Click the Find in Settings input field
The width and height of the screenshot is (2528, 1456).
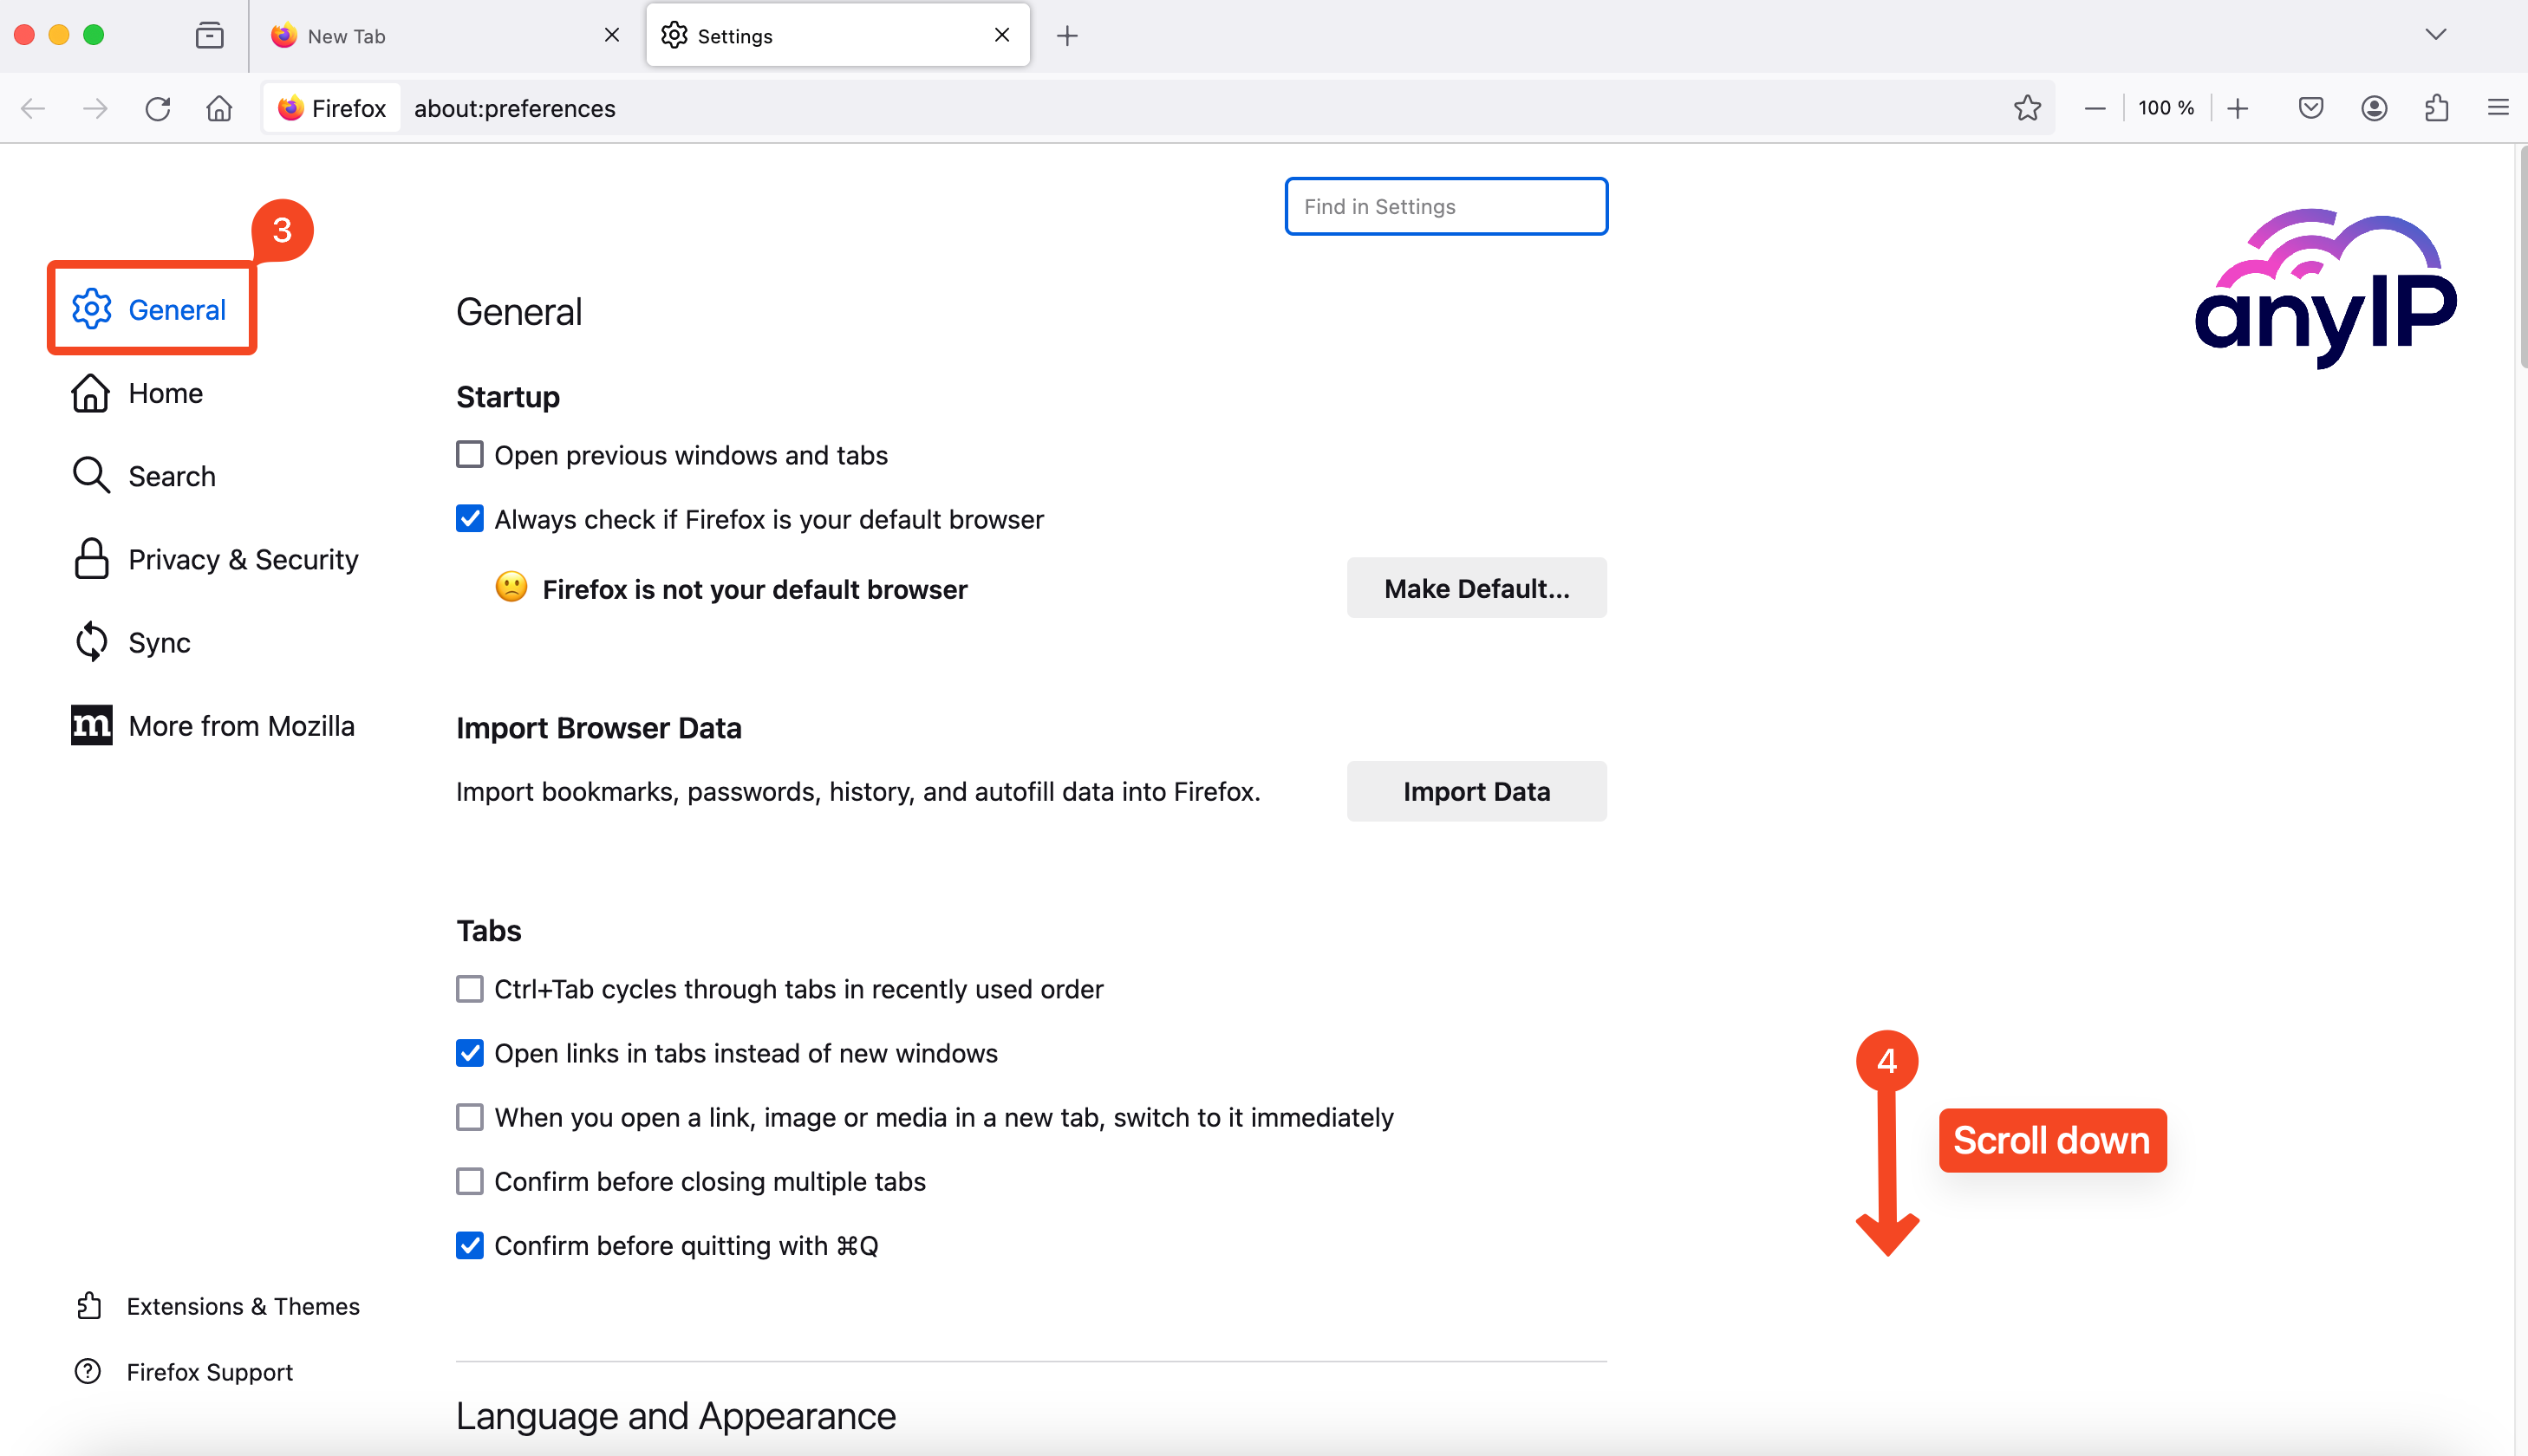tap(1444, 205)
